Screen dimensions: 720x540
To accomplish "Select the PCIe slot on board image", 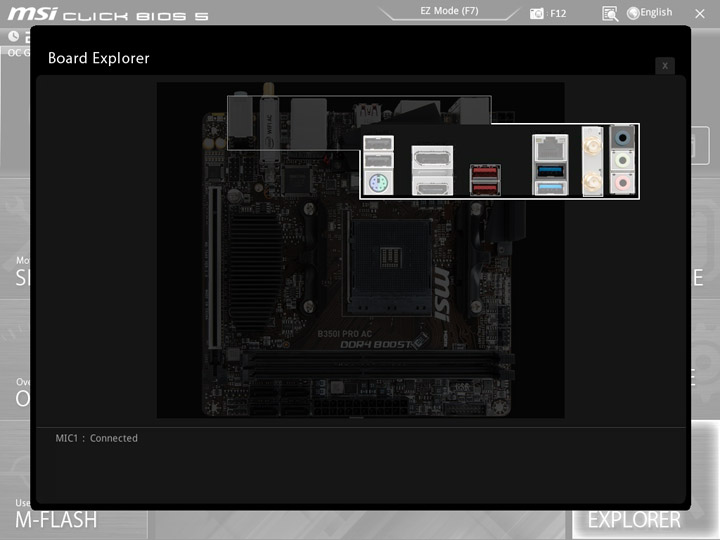I will click(x=214, y=267).
